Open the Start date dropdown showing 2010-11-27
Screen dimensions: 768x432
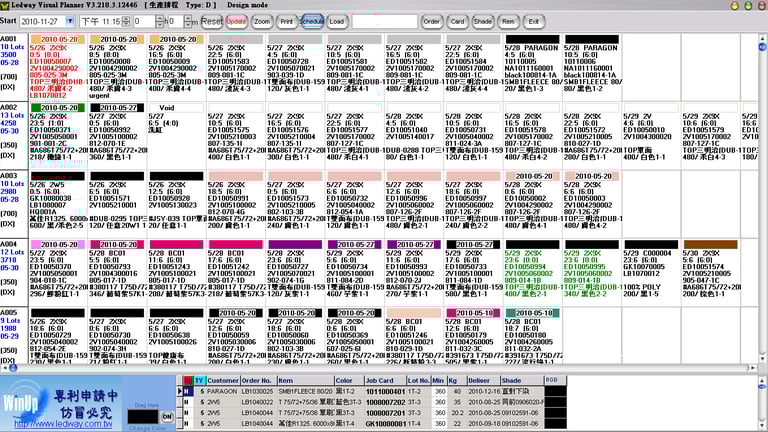[70, 22]
